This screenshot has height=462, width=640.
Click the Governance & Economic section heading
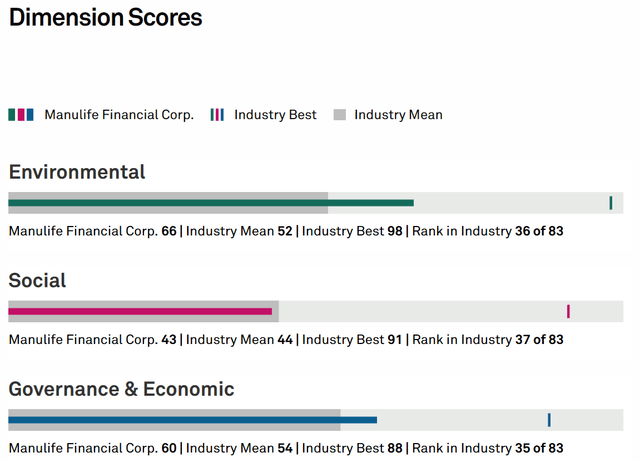(x=121, y=389)
